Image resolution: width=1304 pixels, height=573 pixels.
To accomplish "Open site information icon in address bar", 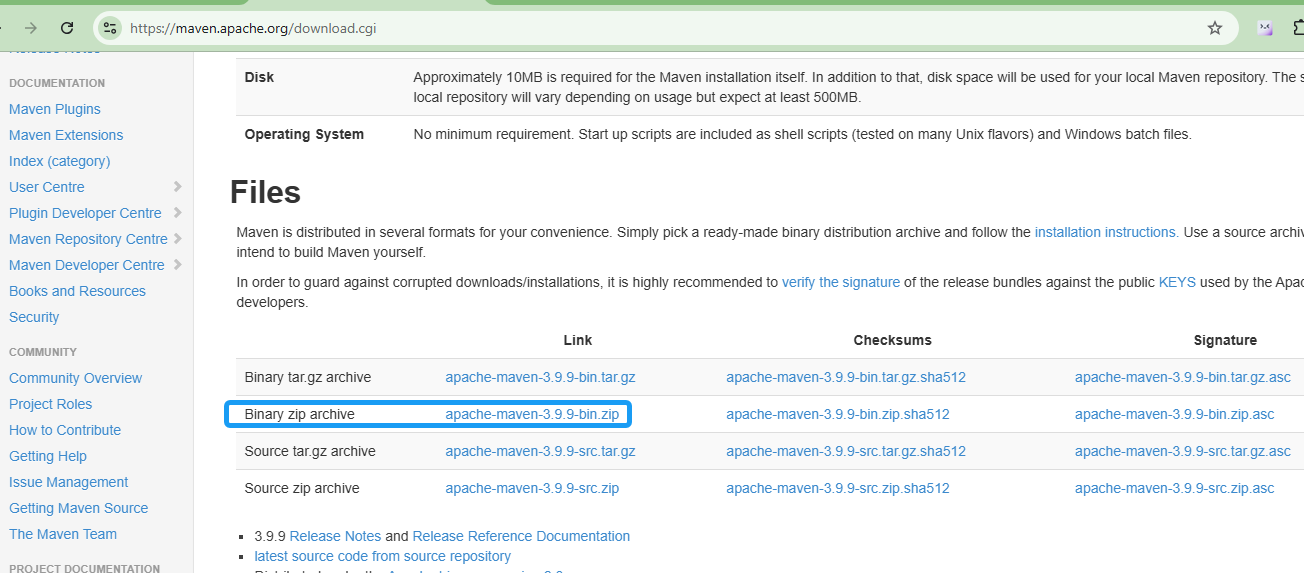I will coord(110,28).
